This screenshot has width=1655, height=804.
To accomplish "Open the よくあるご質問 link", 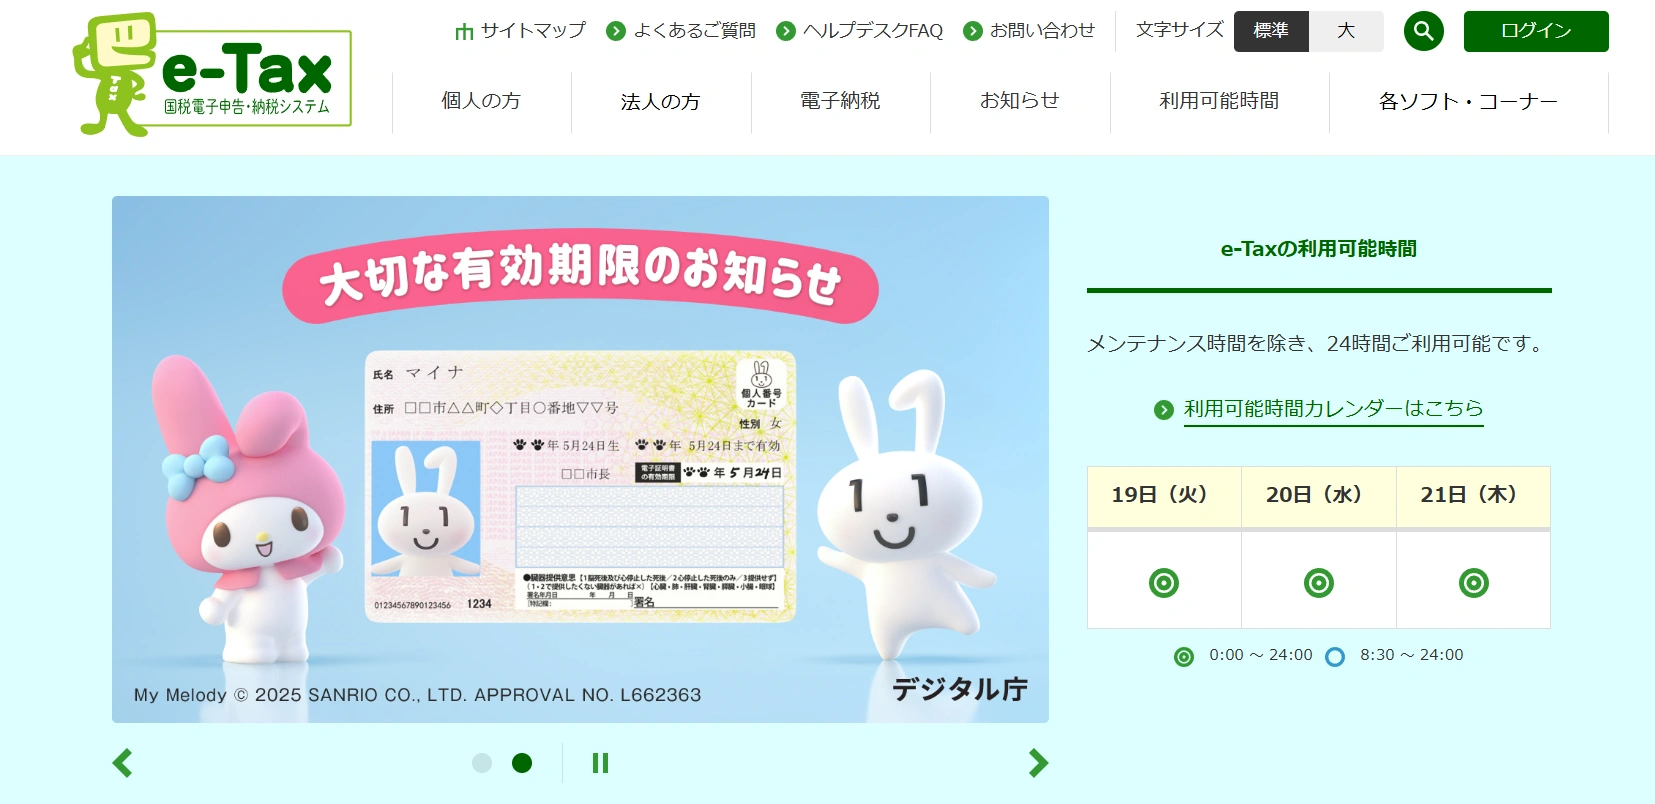I will pos(695,31).
